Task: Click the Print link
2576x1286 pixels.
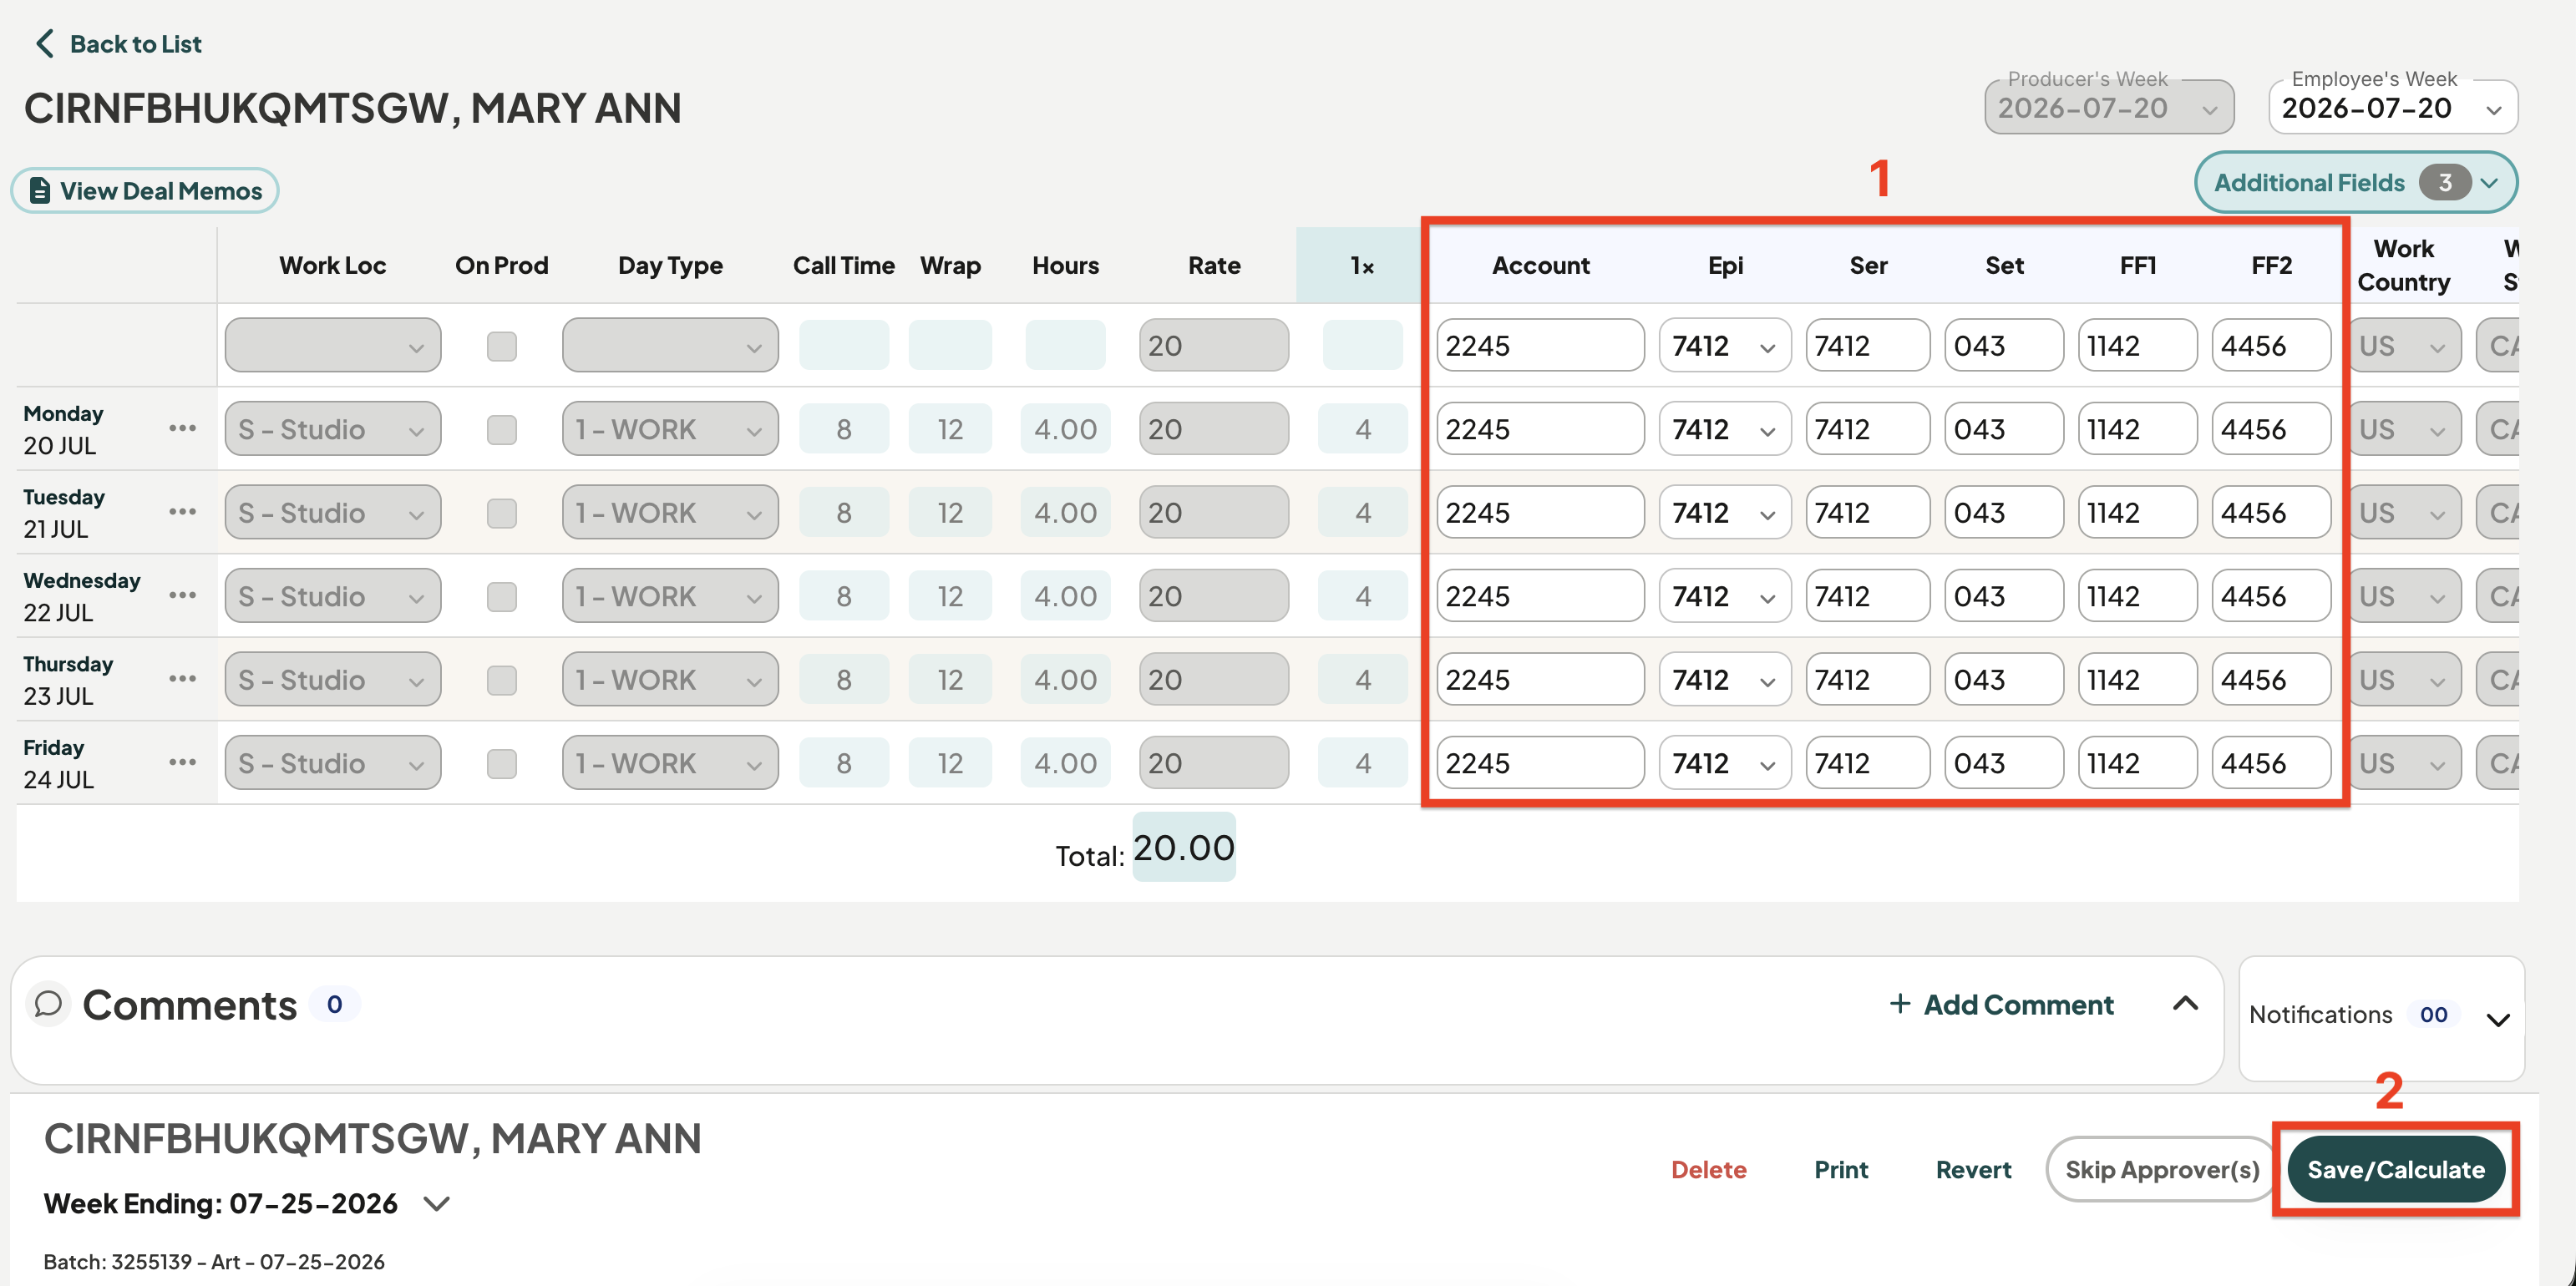Action: pyautogui.click(x=1840, y=1169)
